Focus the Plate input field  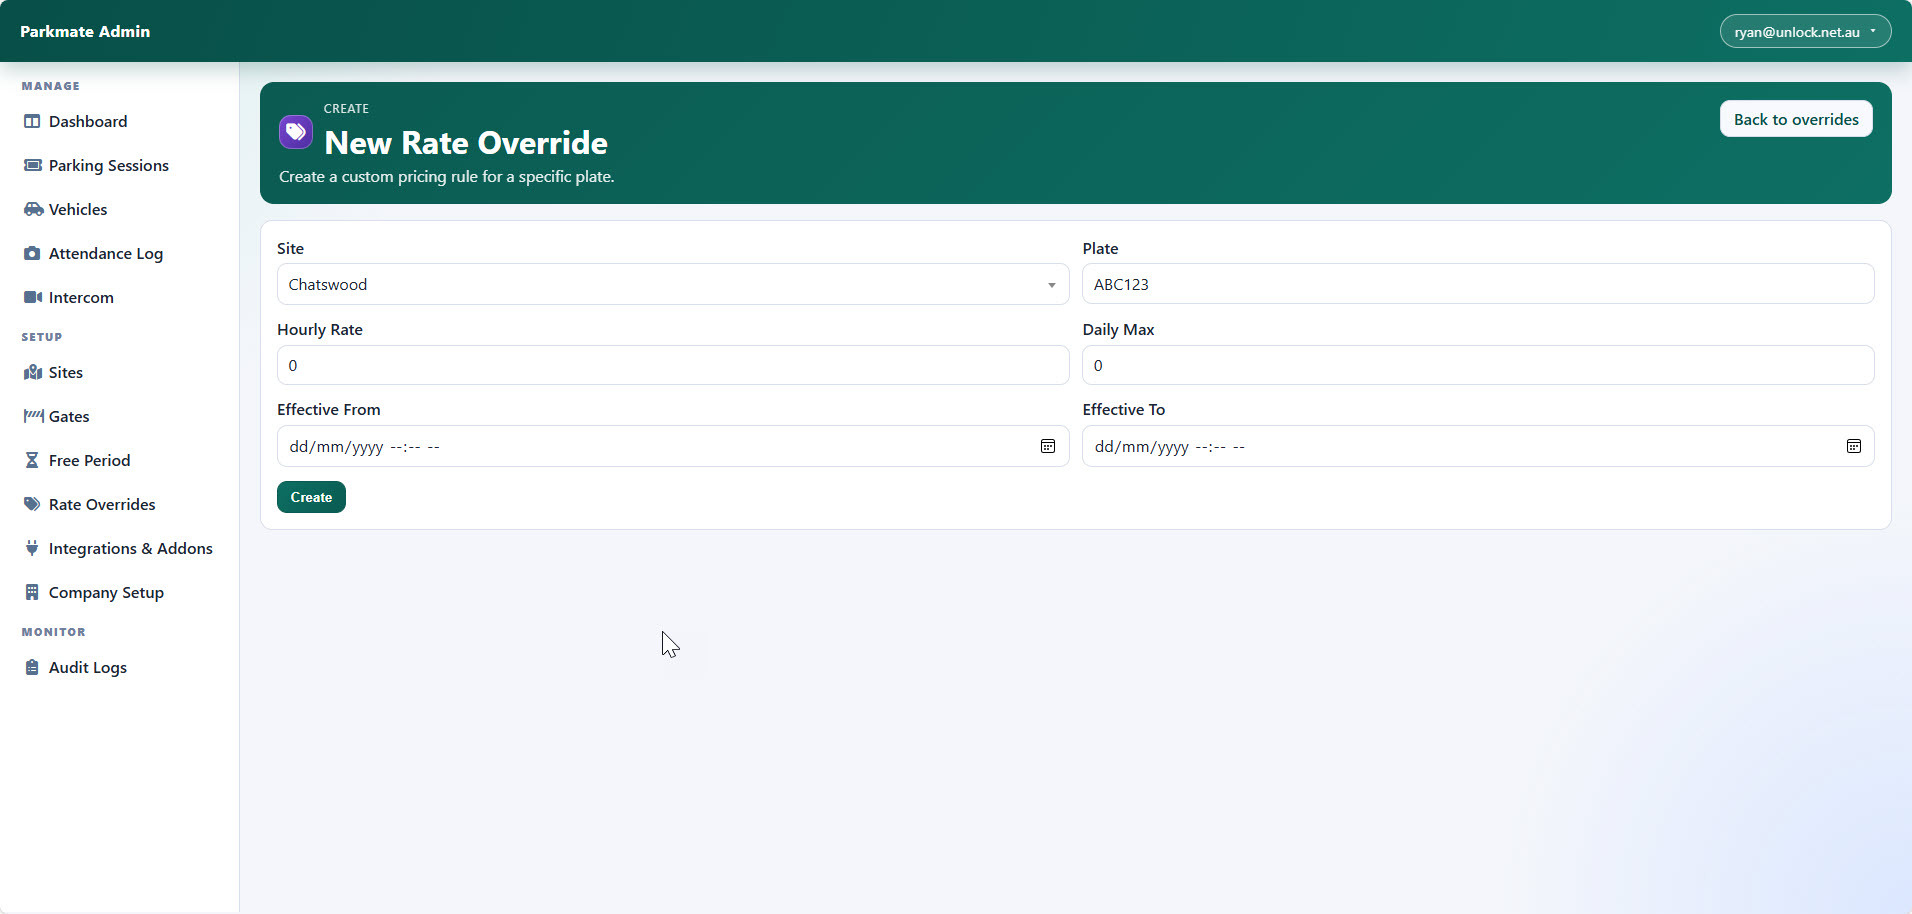[1477, 285]
